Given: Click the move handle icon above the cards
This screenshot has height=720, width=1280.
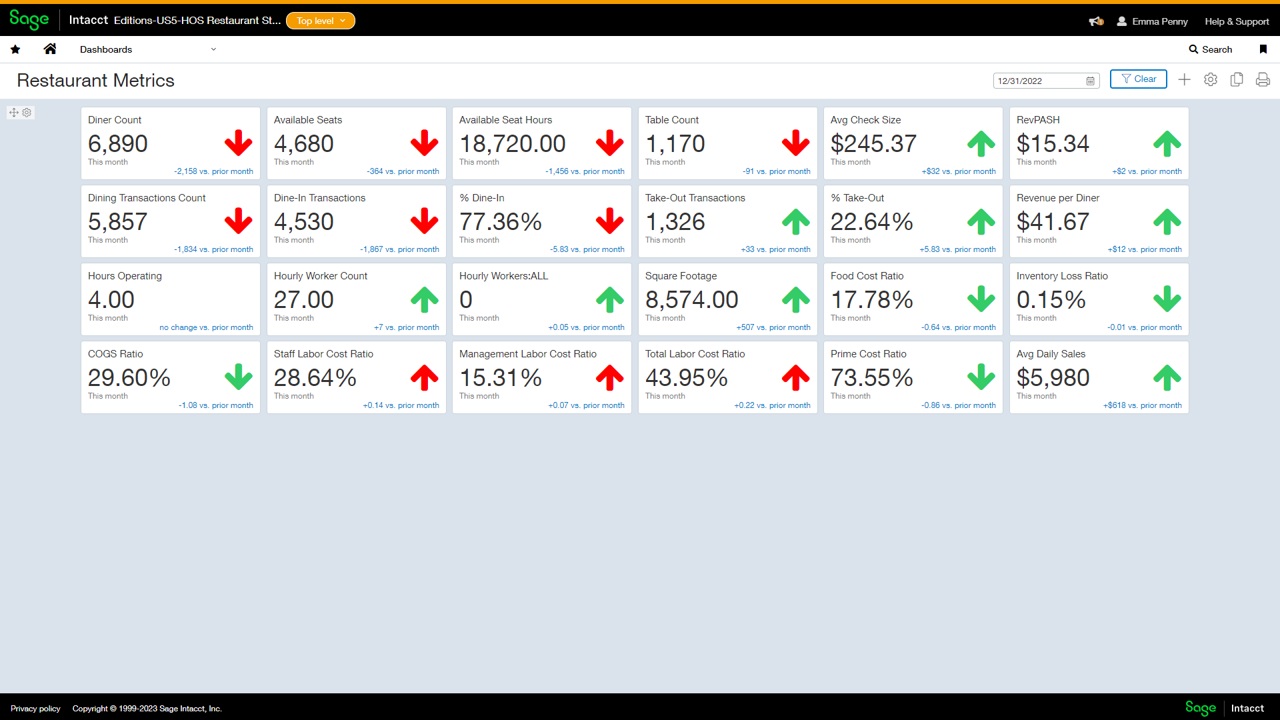Looking at the screenshot, I should [14, 113].
